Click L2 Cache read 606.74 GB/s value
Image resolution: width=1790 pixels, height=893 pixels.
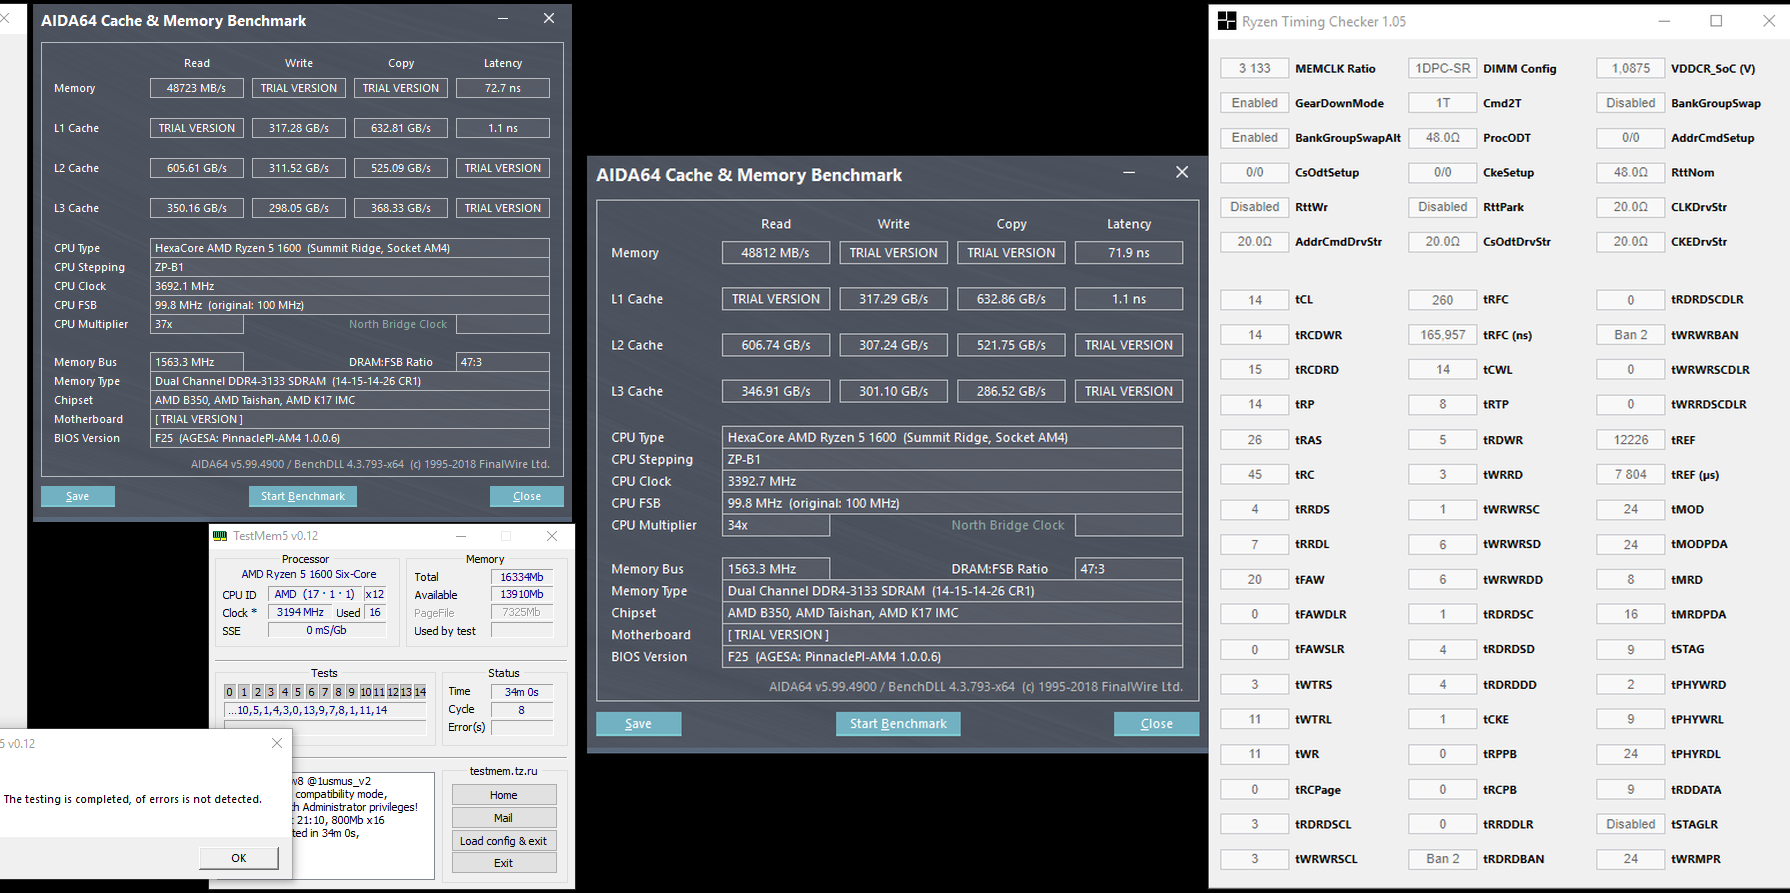pos(775,345)
